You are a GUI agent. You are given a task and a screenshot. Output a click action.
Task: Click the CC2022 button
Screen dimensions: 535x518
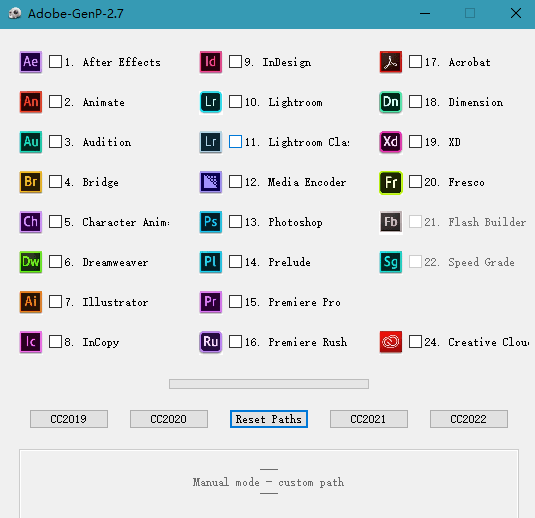468,419
